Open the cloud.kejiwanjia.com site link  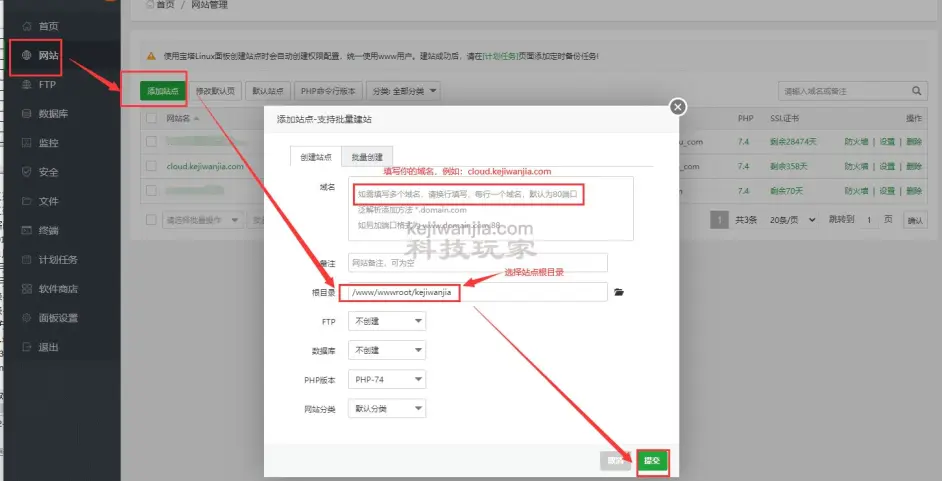(x=205, y=166)
